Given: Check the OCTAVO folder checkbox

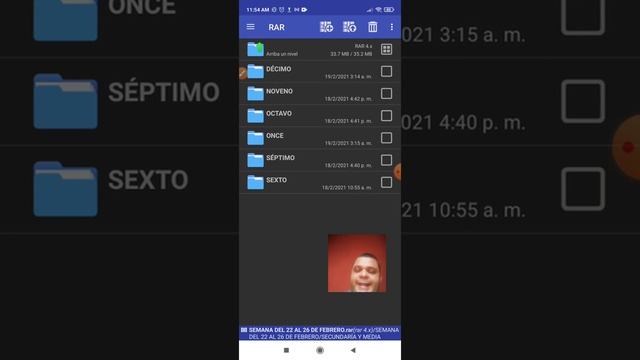Looking at the screenshot, I should pos(386,116).
